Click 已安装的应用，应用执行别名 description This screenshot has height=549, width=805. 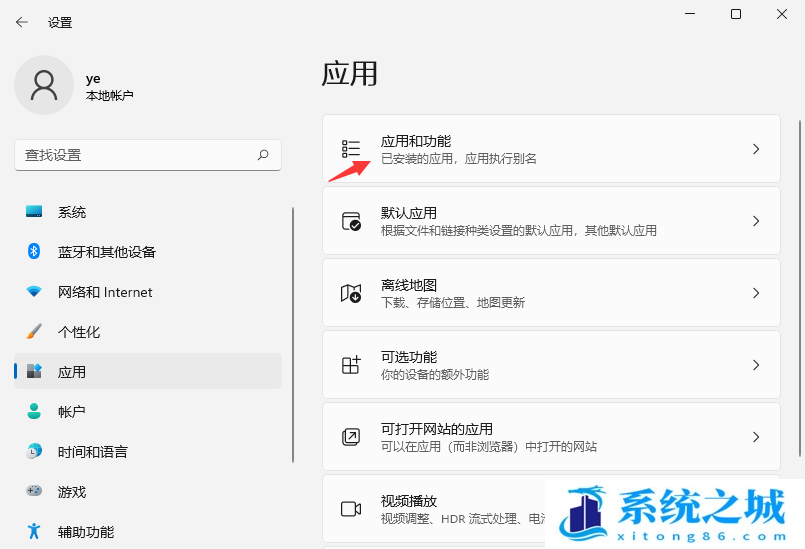[x=458, y=159]
